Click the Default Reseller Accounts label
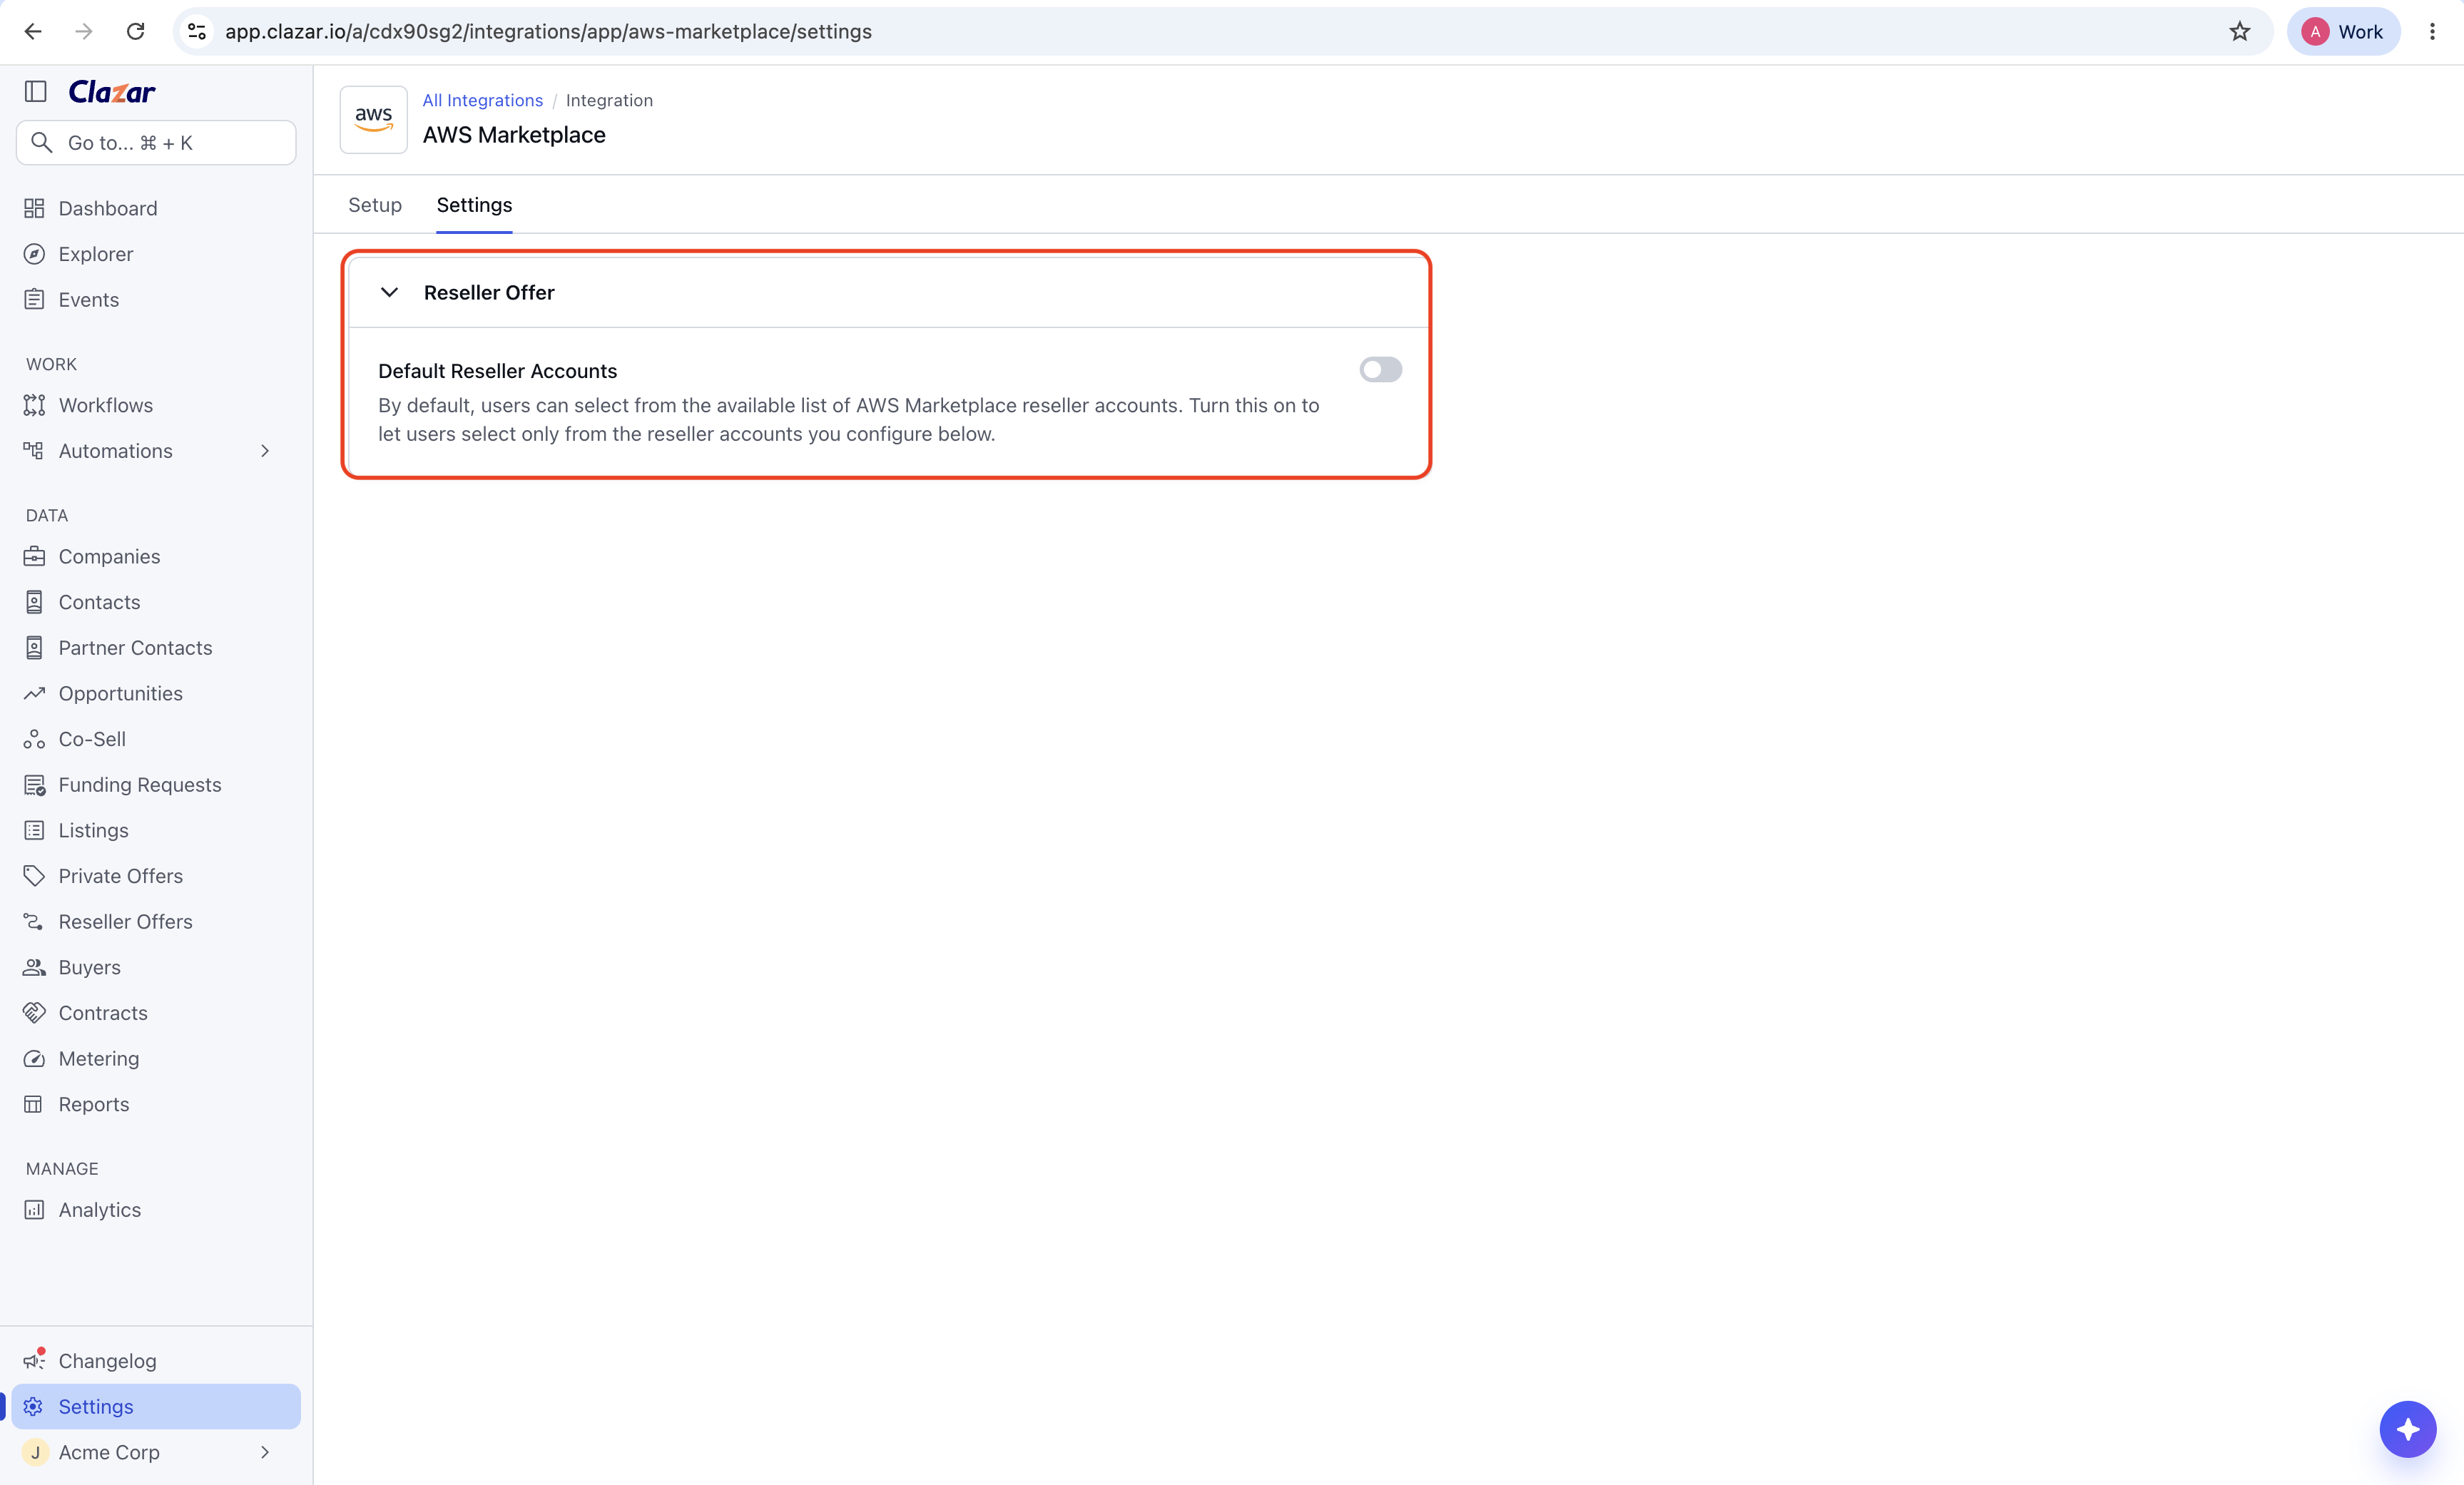2464x1485 pixels. click(x=498, y=371)
